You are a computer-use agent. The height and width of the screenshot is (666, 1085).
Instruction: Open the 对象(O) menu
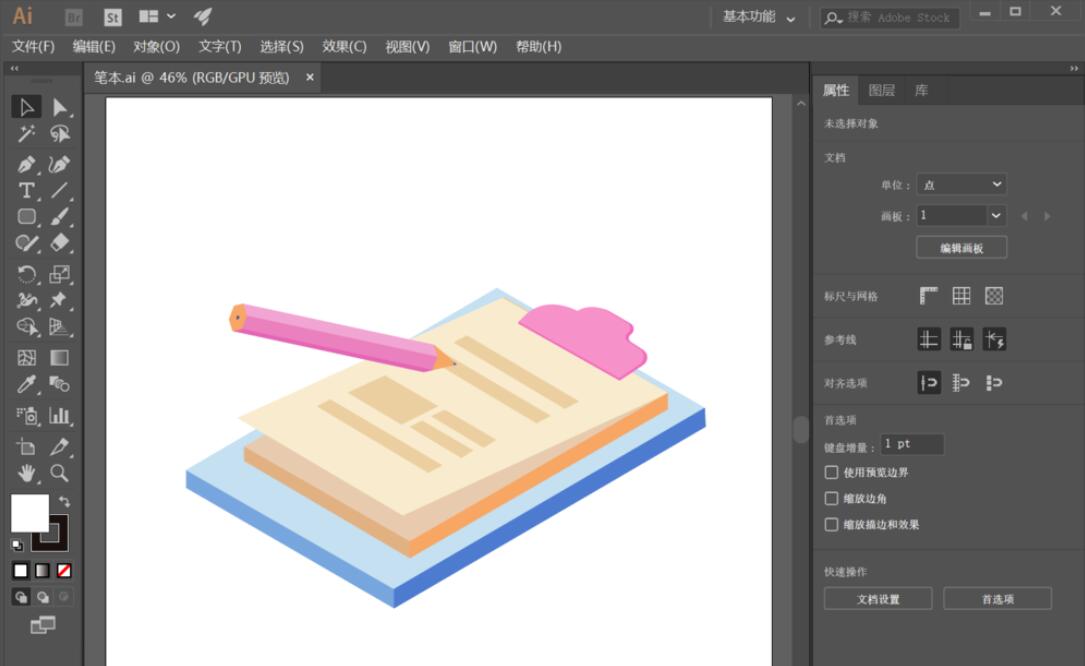[156, 47]
